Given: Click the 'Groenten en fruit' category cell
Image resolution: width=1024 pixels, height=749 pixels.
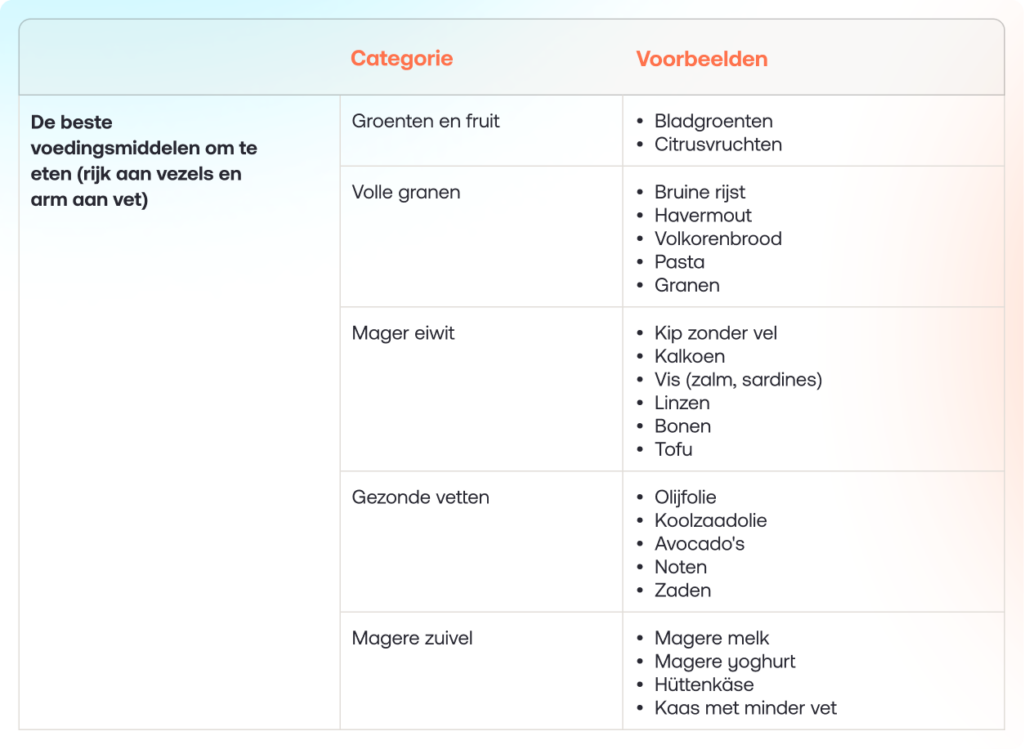Looking at the screenshot, I should (425, 121).
